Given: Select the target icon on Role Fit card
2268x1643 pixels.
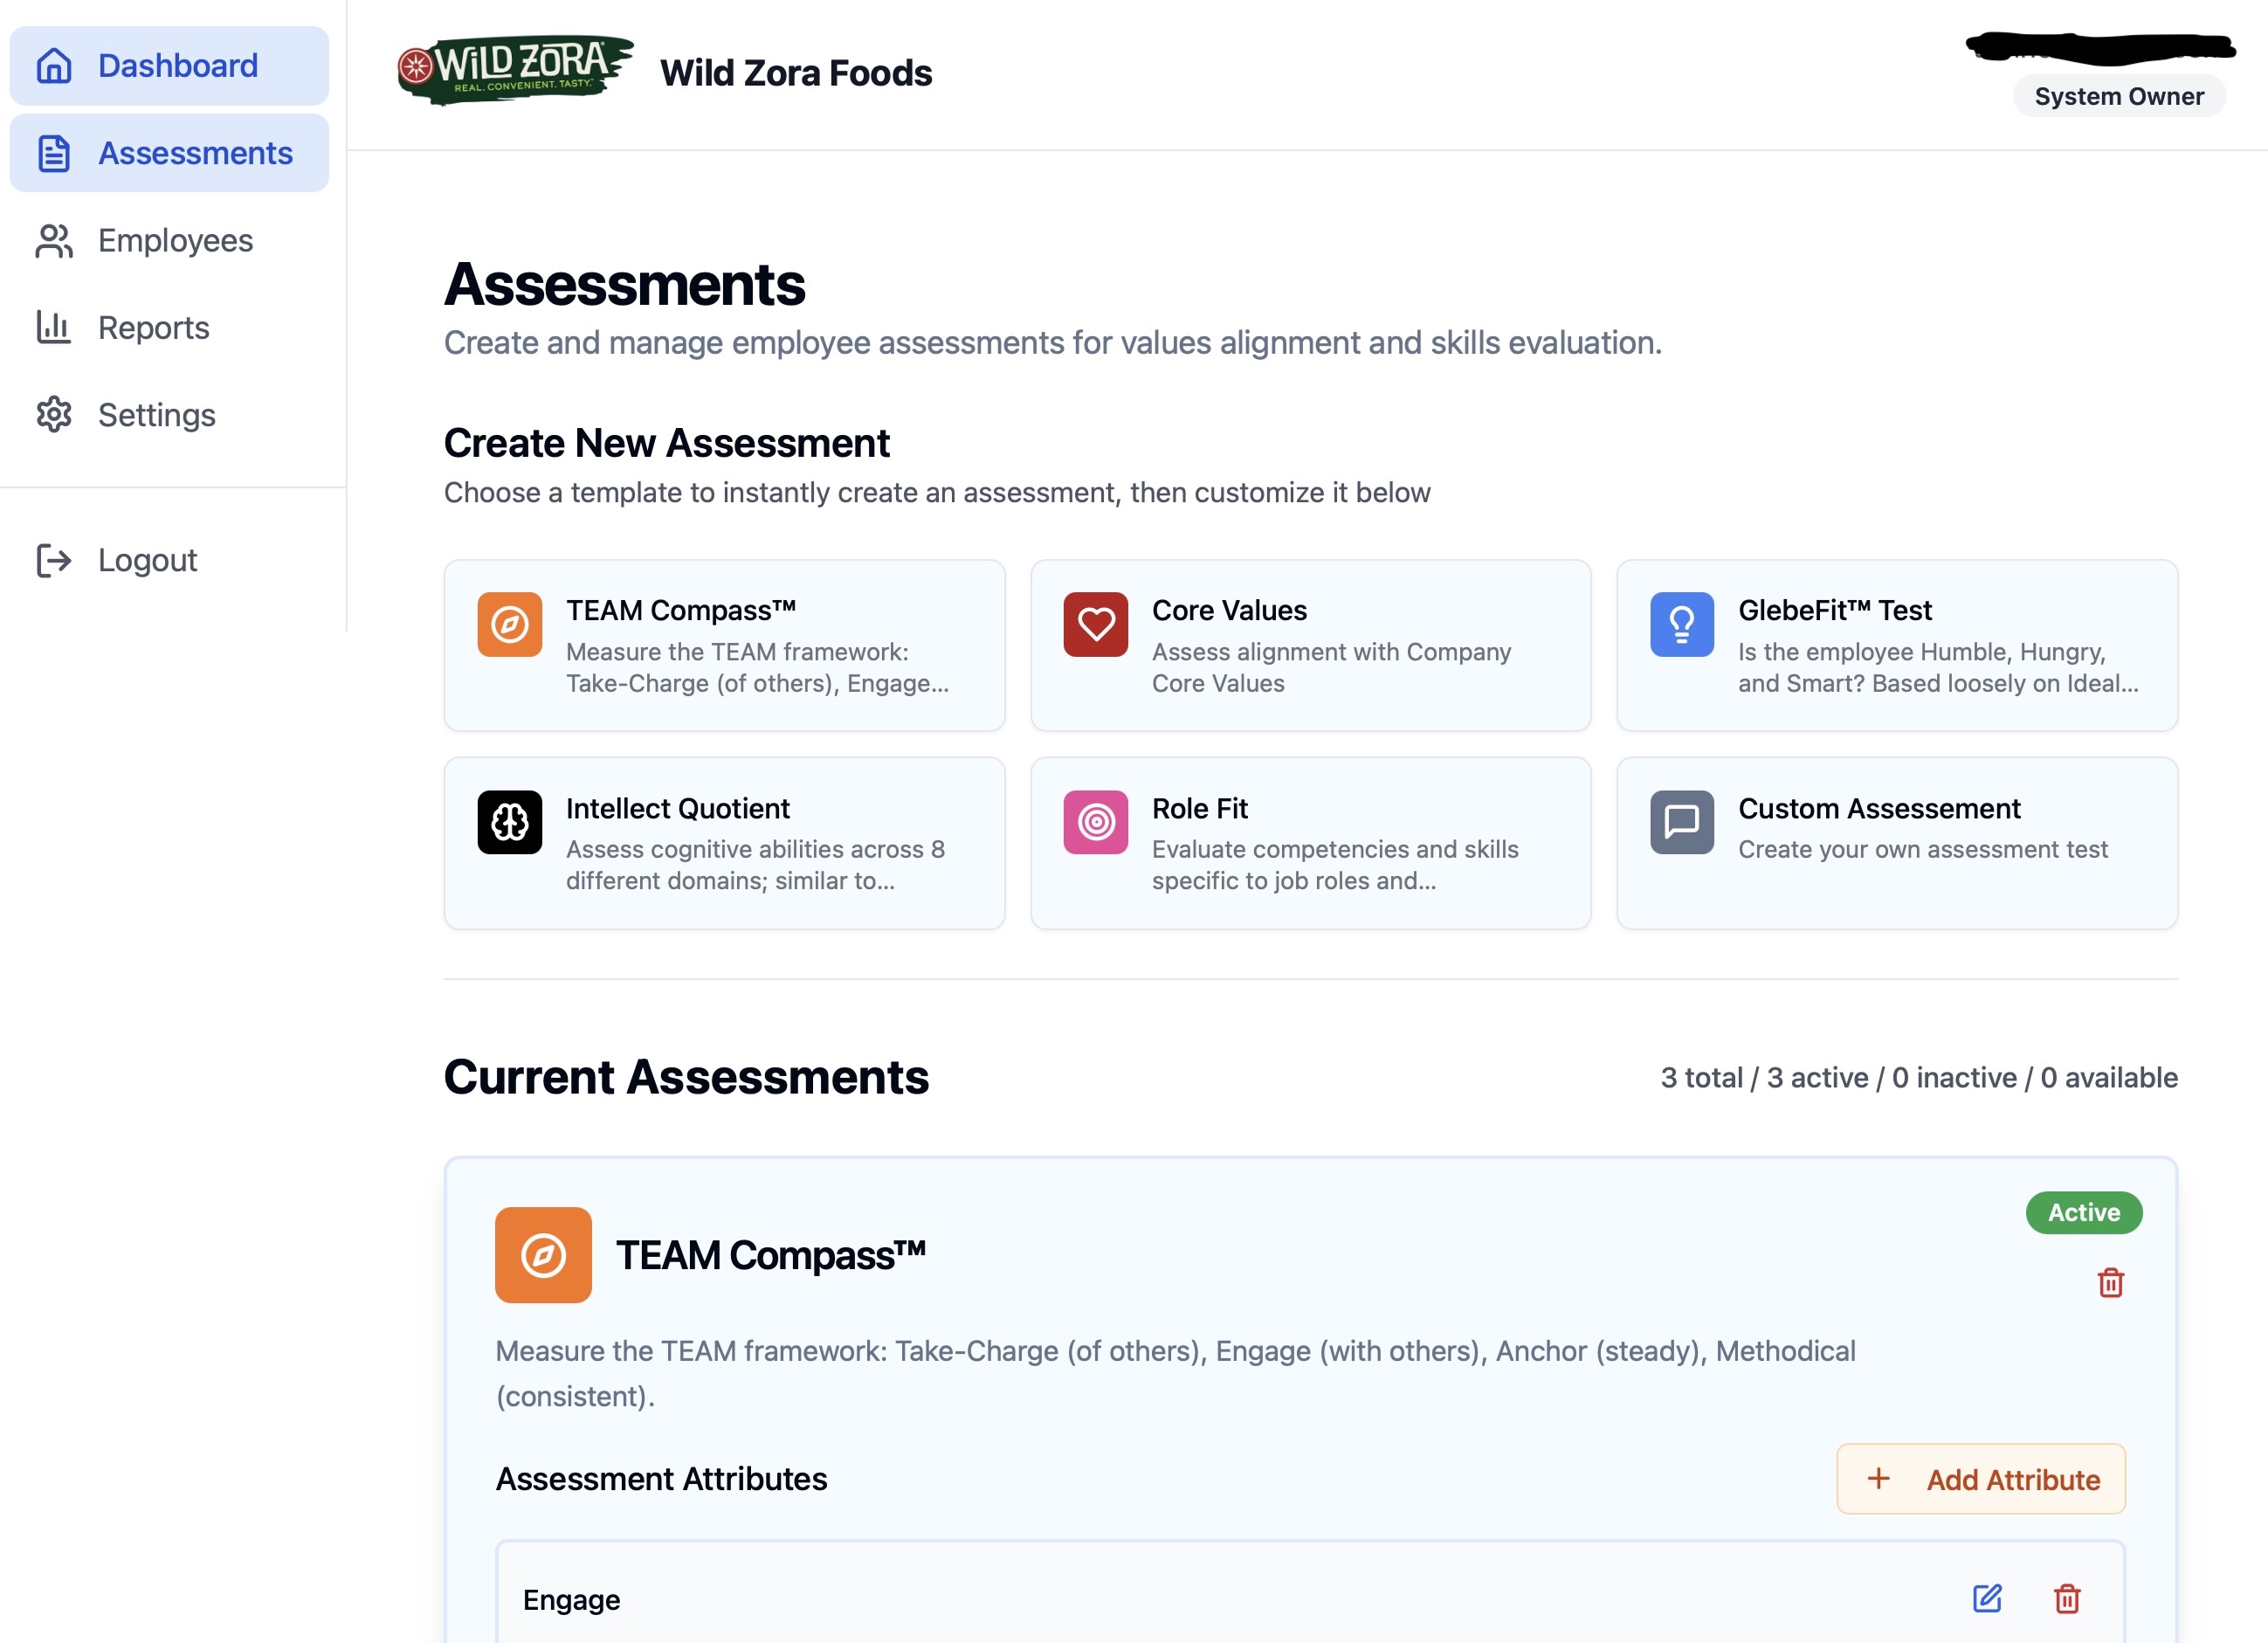Looking at the screenshot, I should (x=1096, y=822).
